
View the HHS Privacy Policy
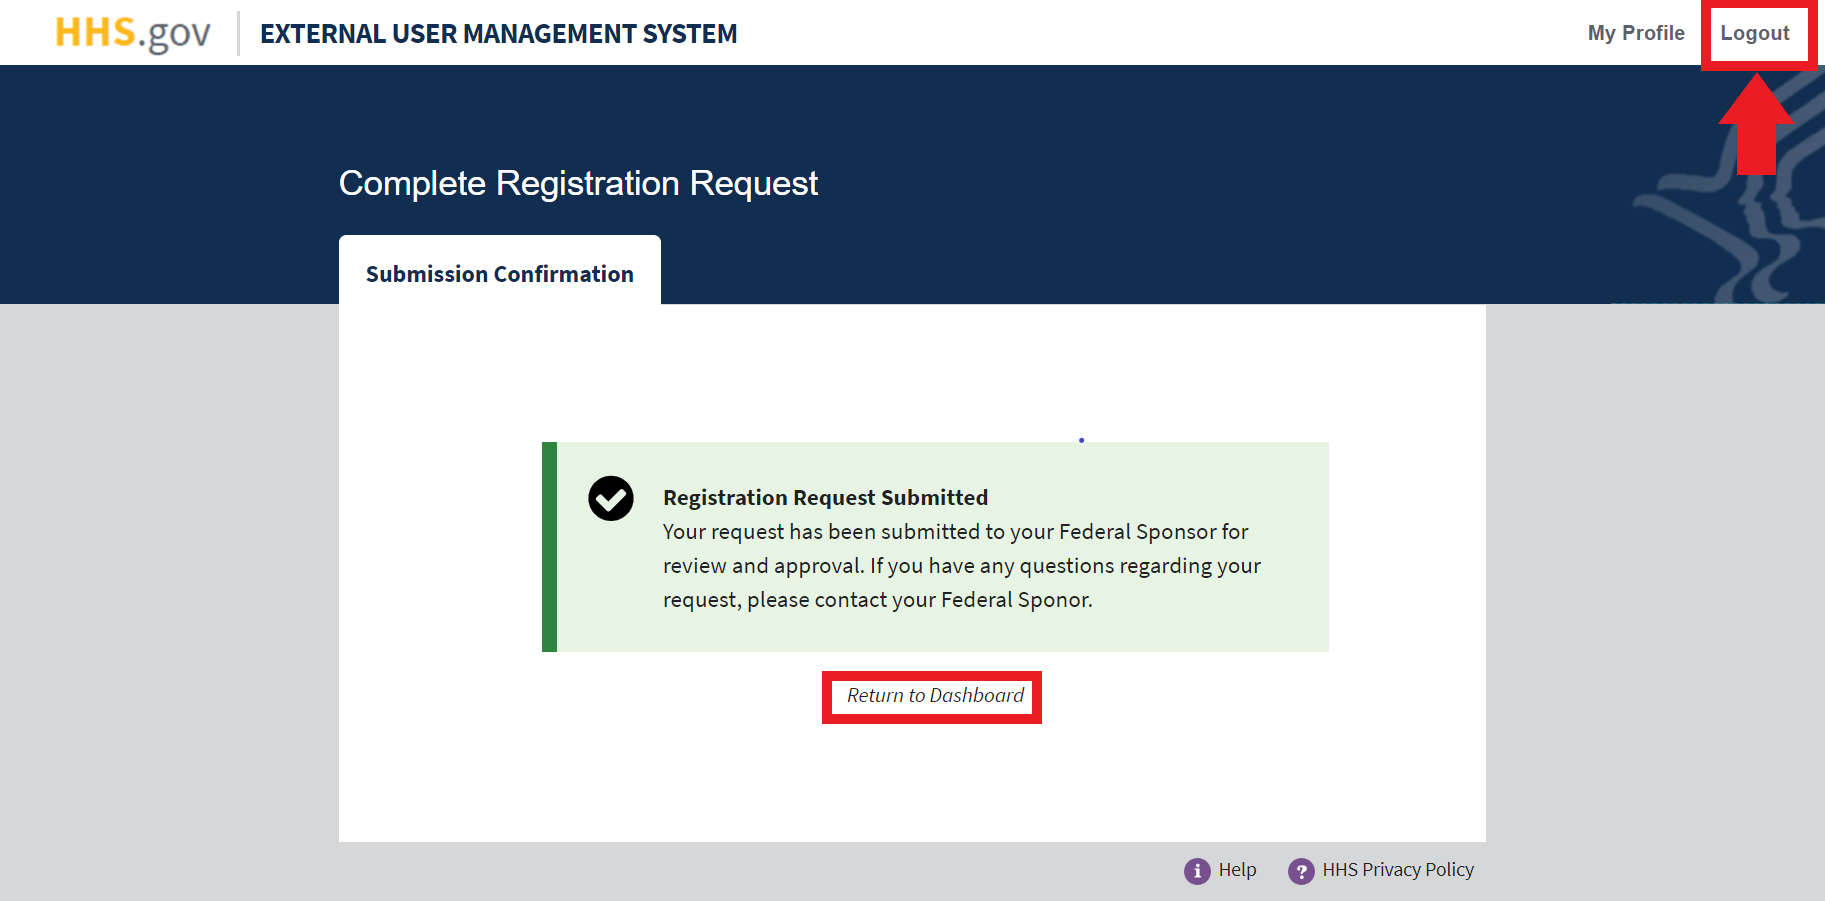point(1397,869)
